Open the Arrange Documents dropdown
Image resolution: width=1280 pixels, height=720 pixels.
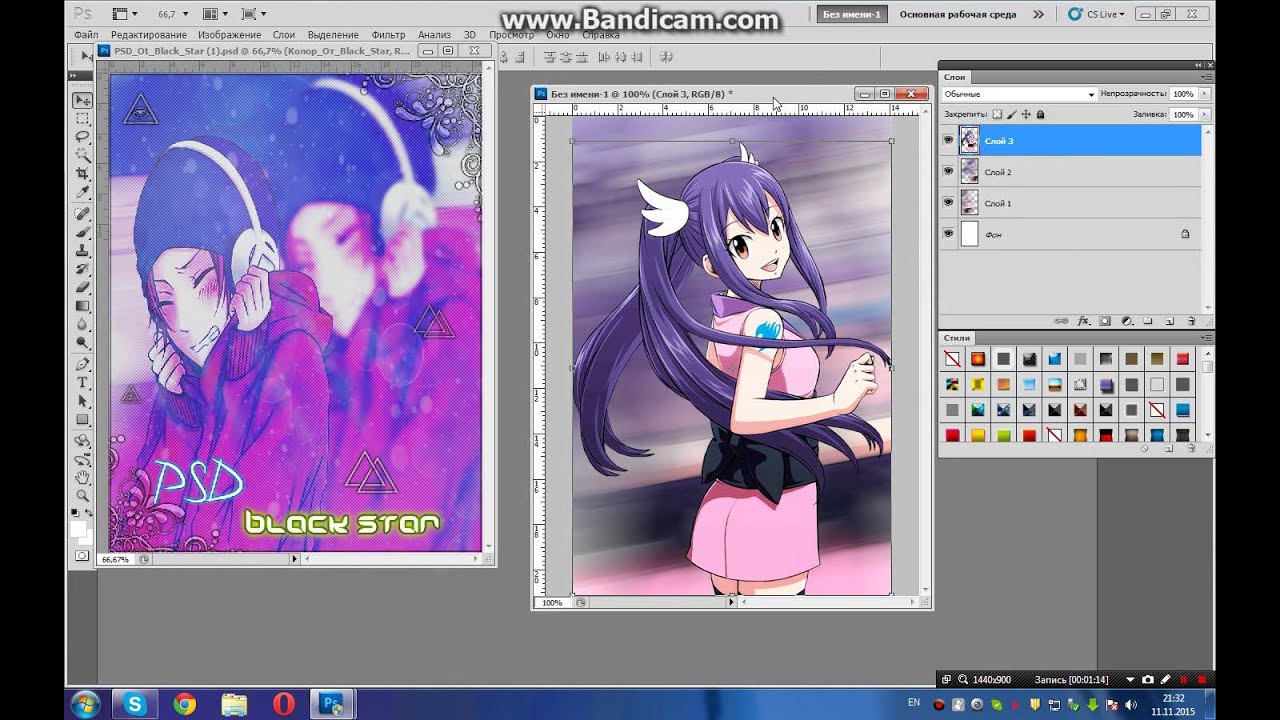click(214, 14)
